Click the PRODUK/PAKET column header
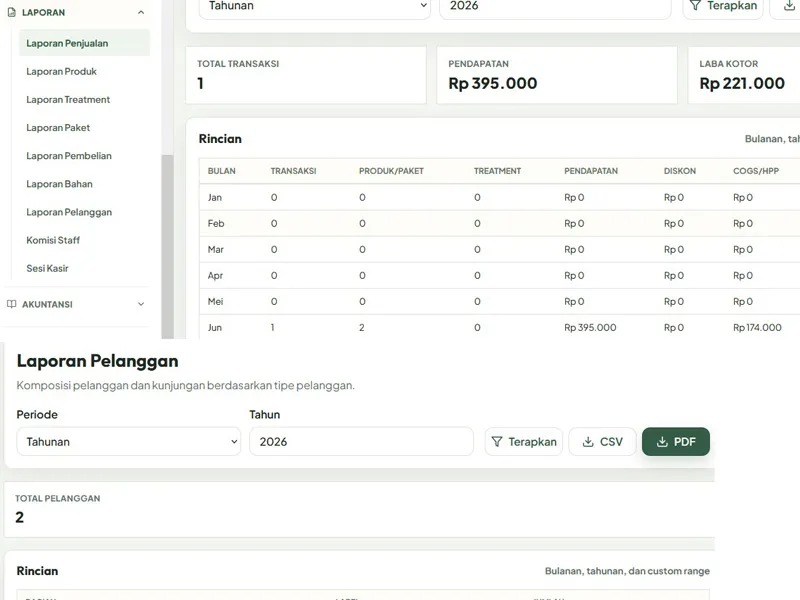Screen dimensions: 800x600 point(391,171)
